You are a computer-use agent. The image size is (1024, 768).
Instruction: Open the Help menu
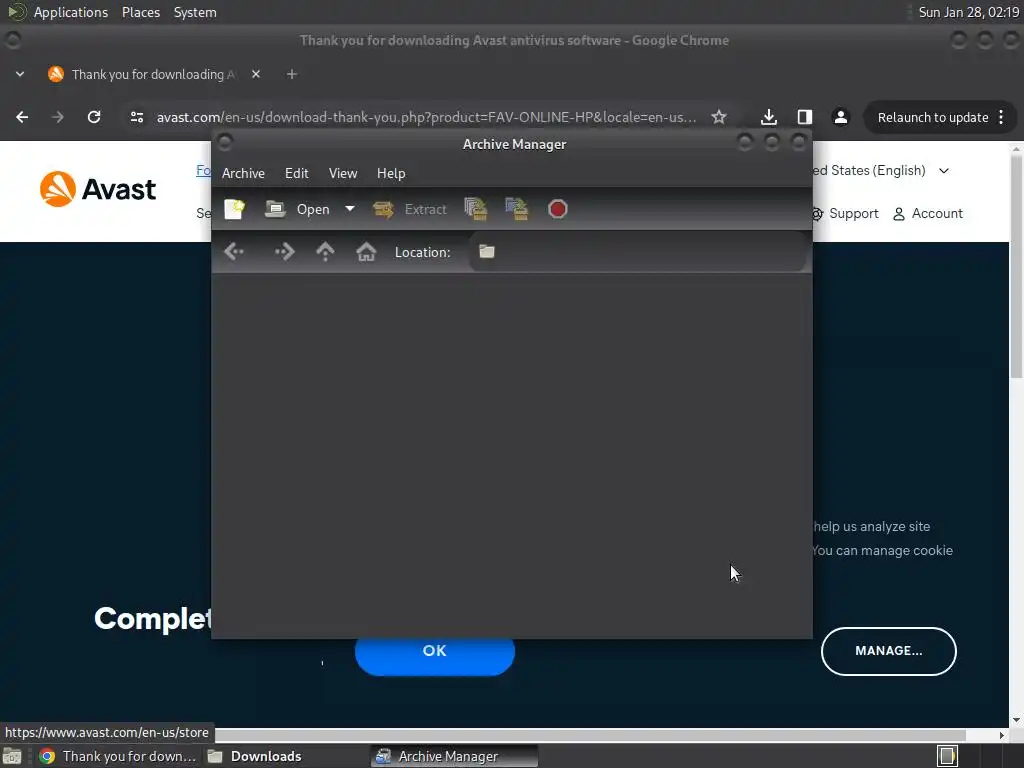[x=391, y=173]
